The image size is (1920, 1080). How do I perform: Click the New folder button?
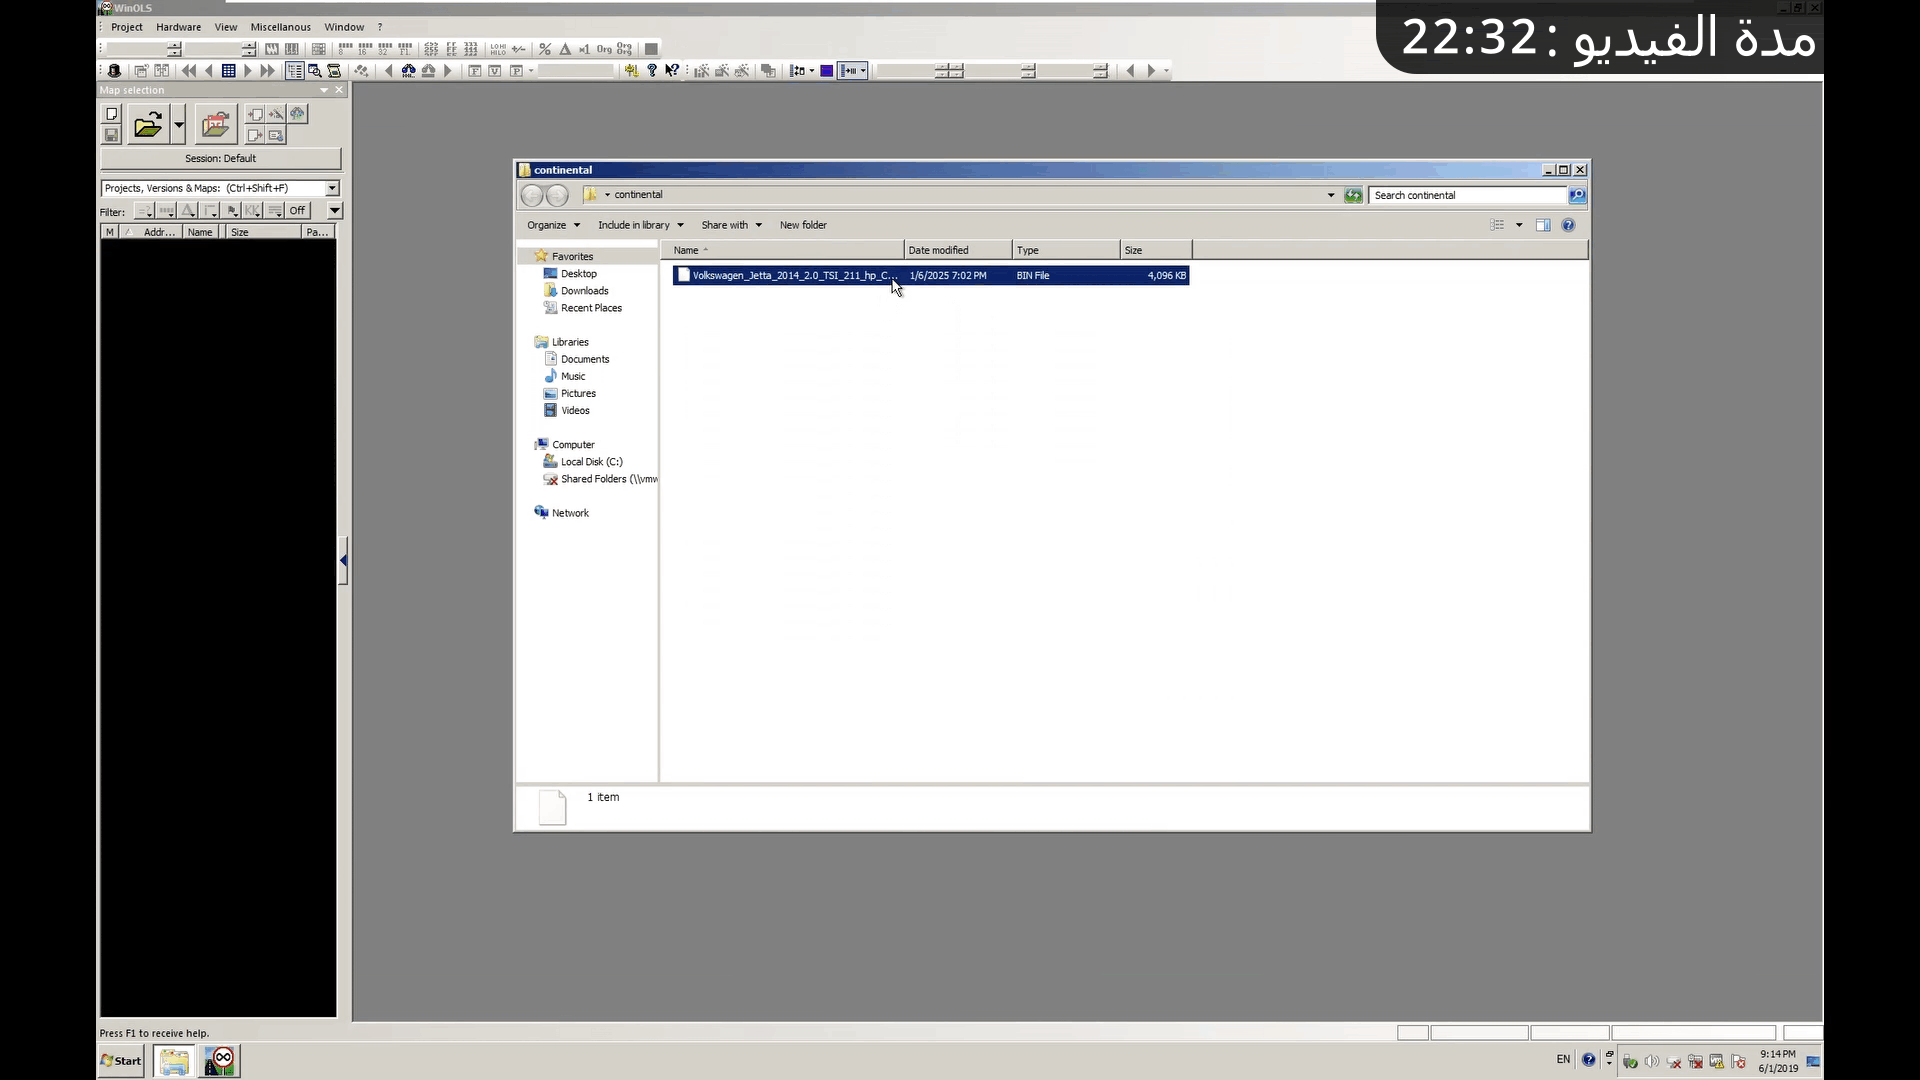(803, 225)
